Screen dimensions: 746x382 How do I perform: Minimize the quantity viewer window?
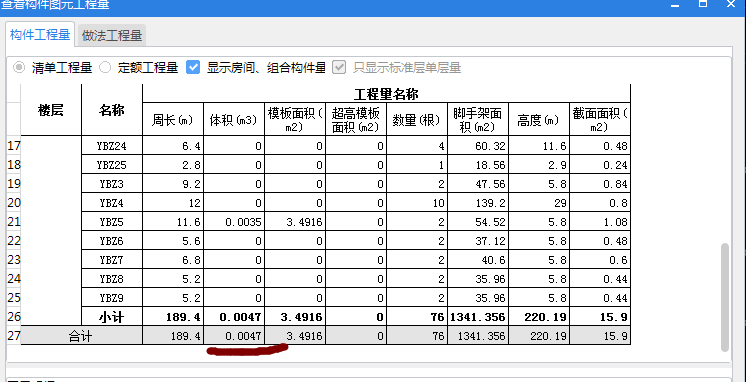coord(675,5)
